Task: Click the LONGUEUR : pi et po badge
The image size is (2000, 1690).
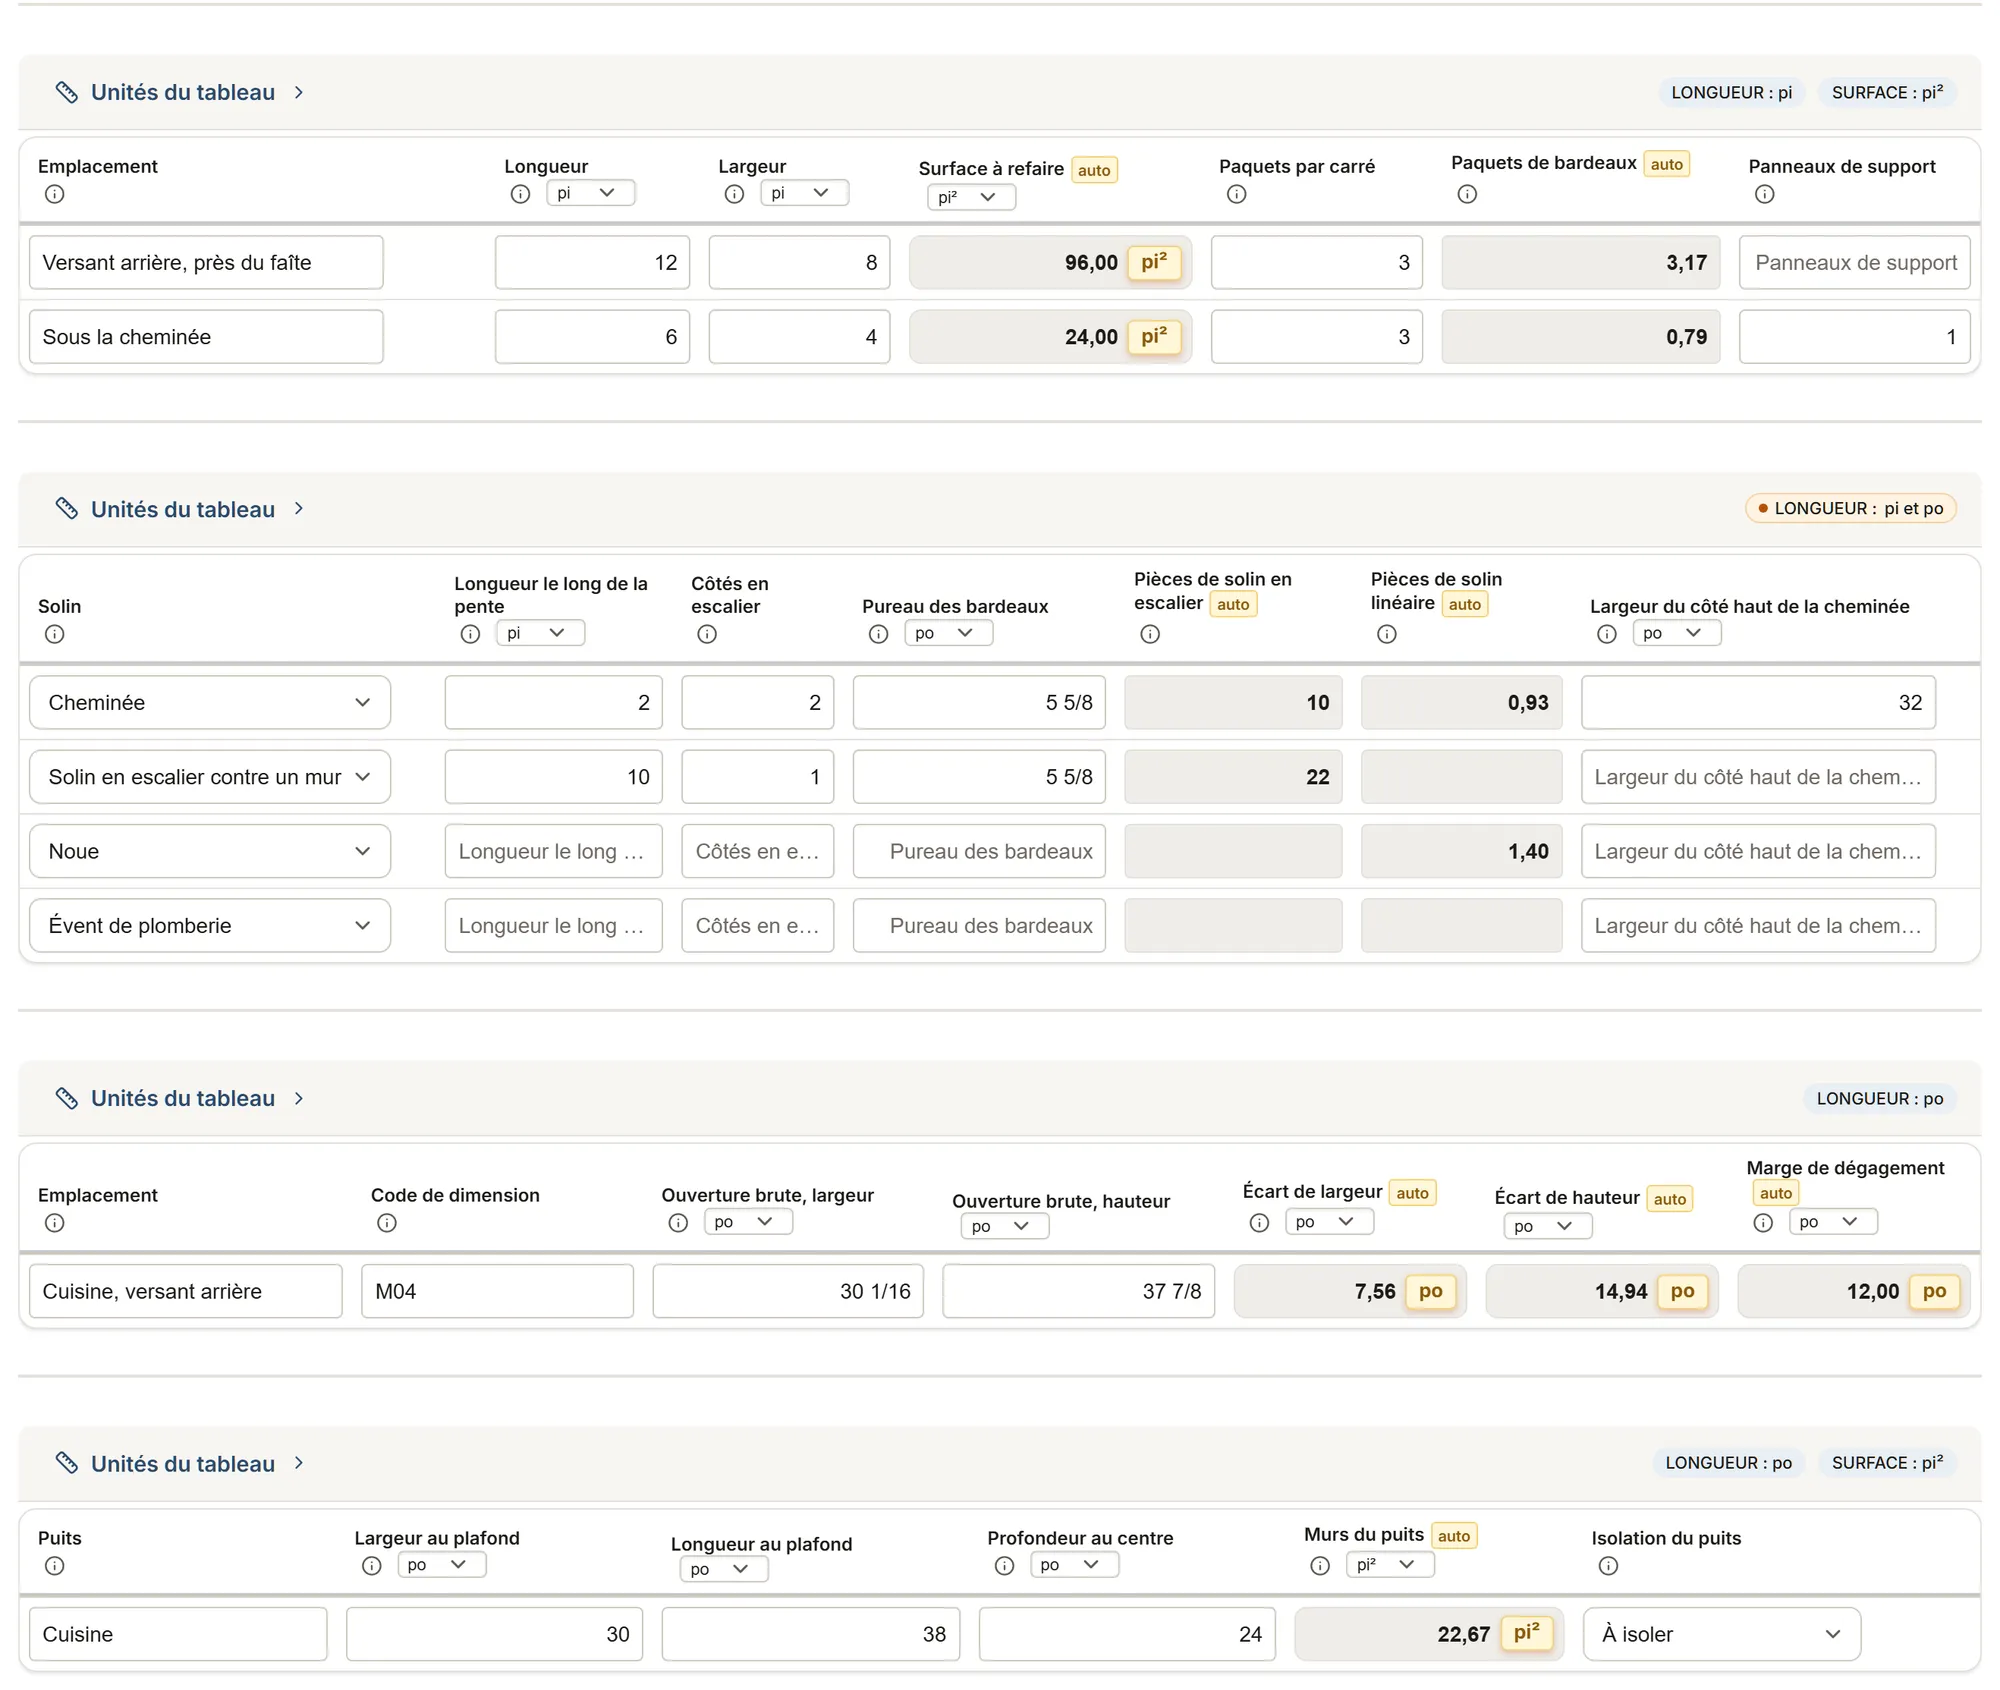Action: tap(1850, 508)
